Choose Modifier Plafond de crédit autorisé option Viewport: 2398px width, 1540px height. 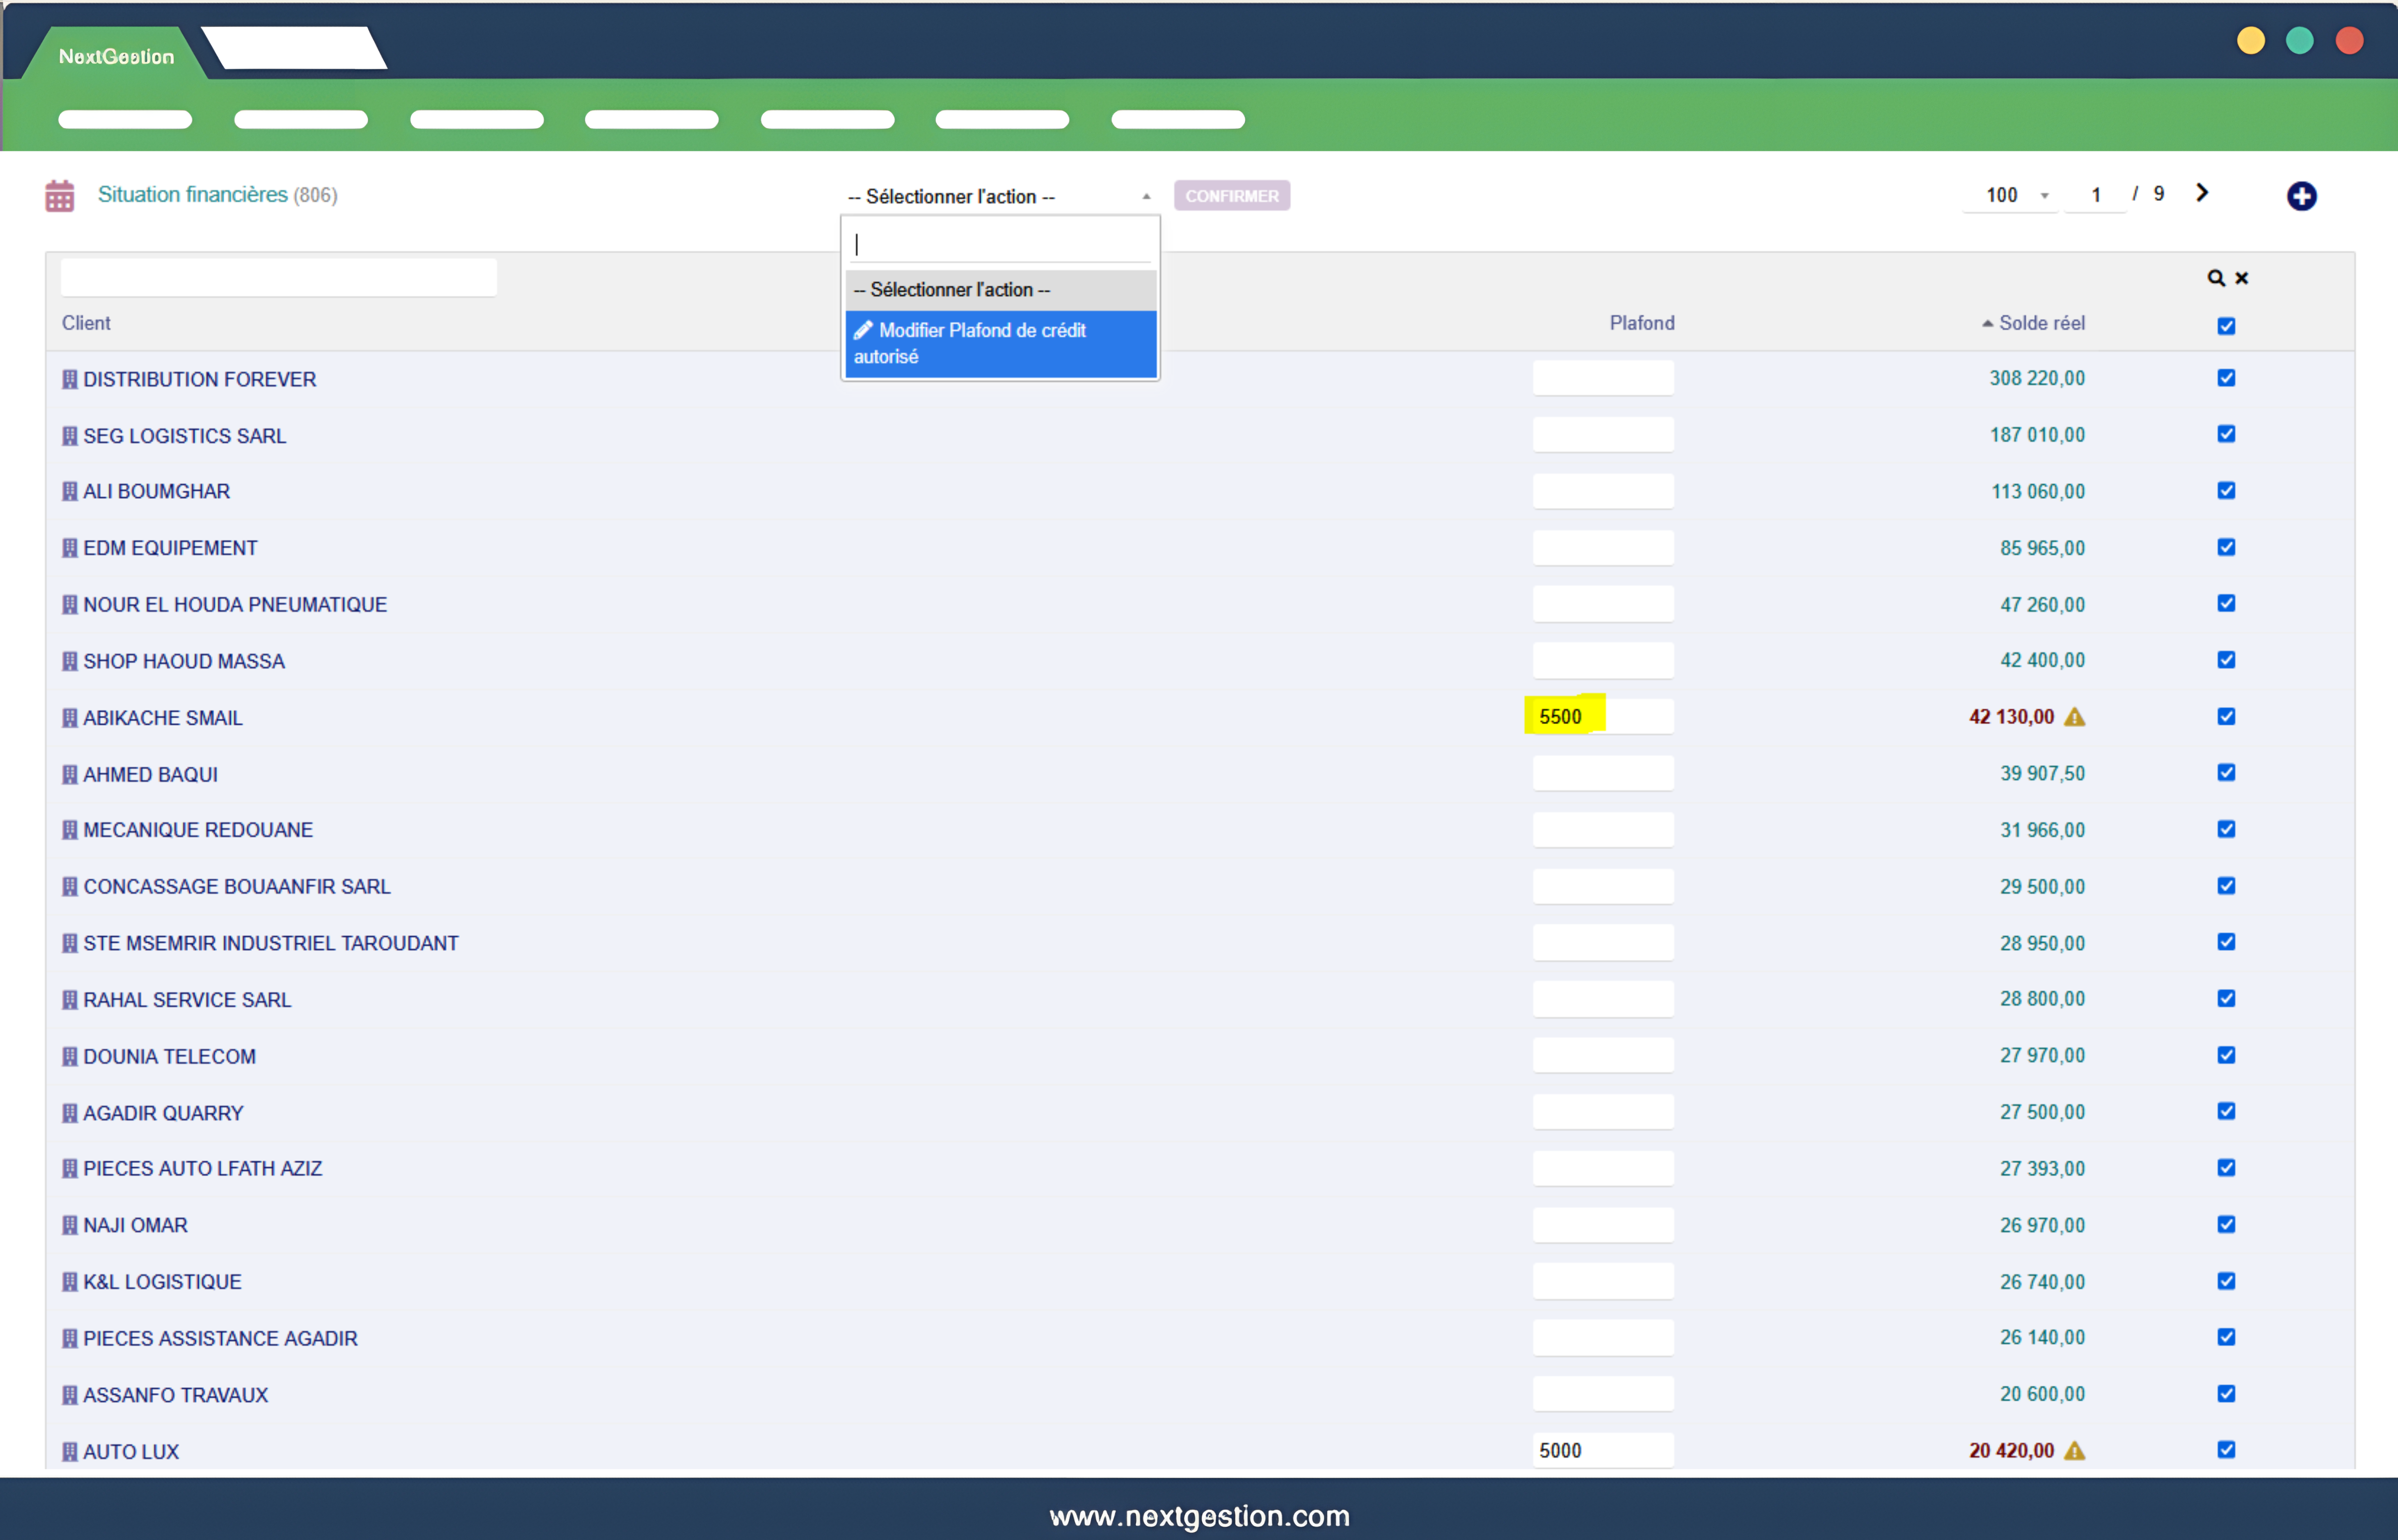tap(999, 343)
